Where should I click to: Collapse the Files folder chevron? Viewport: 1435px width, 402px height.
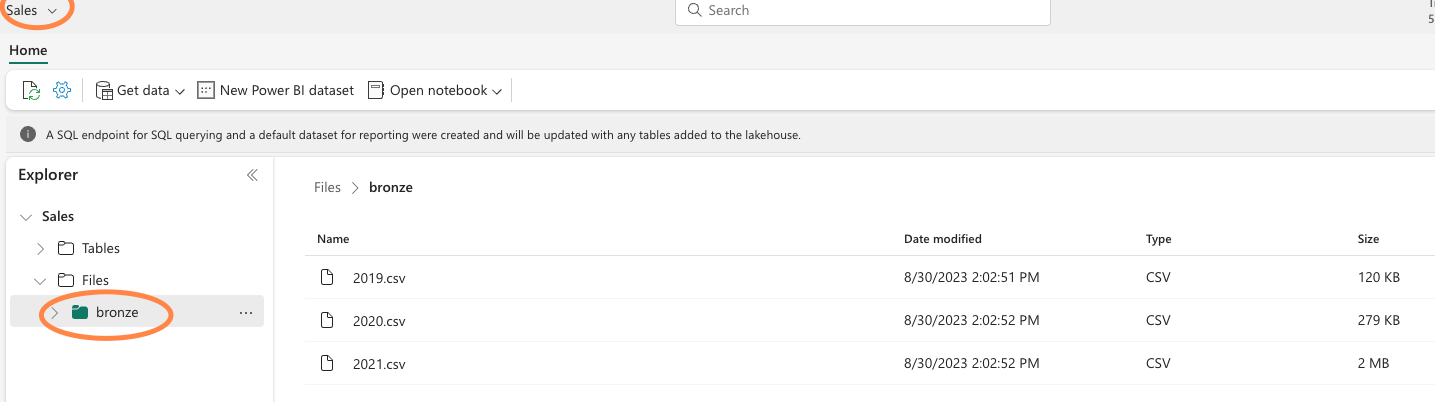(x=40, y=280)
